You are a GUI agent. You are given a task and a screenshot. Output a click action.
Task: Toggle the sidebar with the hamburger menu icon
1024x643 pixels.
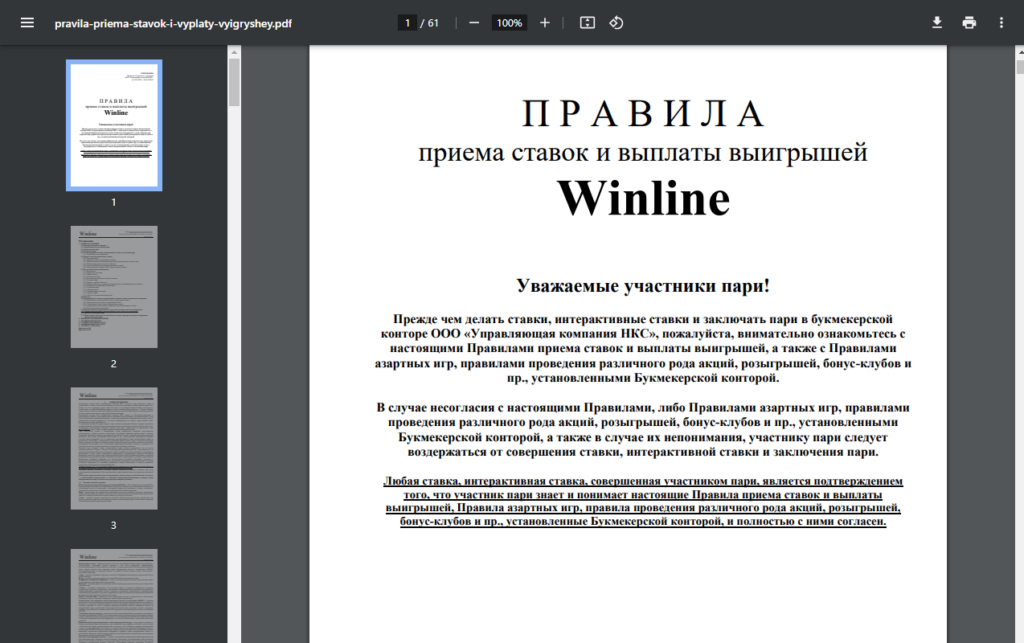click(x=27, y=23)
